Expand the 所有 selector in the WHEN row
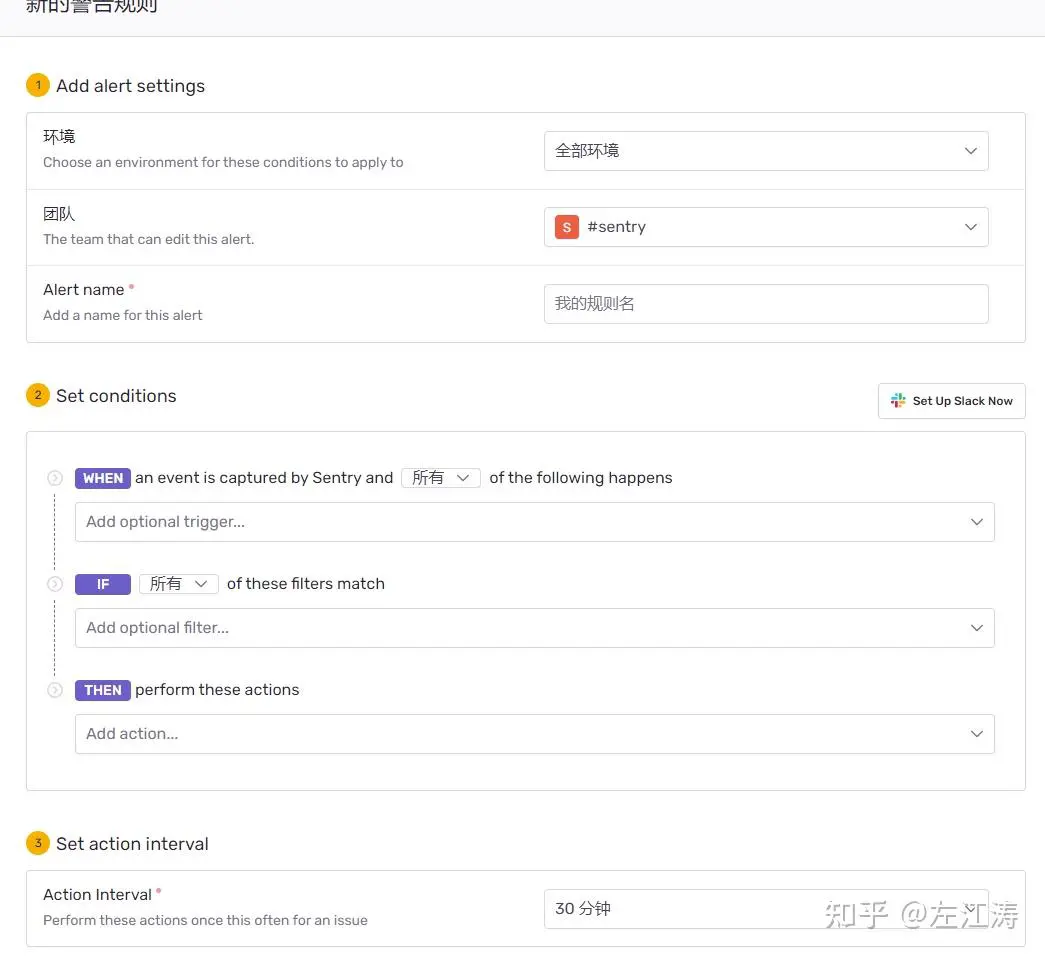Image resolution: width=1045 pixels, height=958 pixels. pos(440,478)
